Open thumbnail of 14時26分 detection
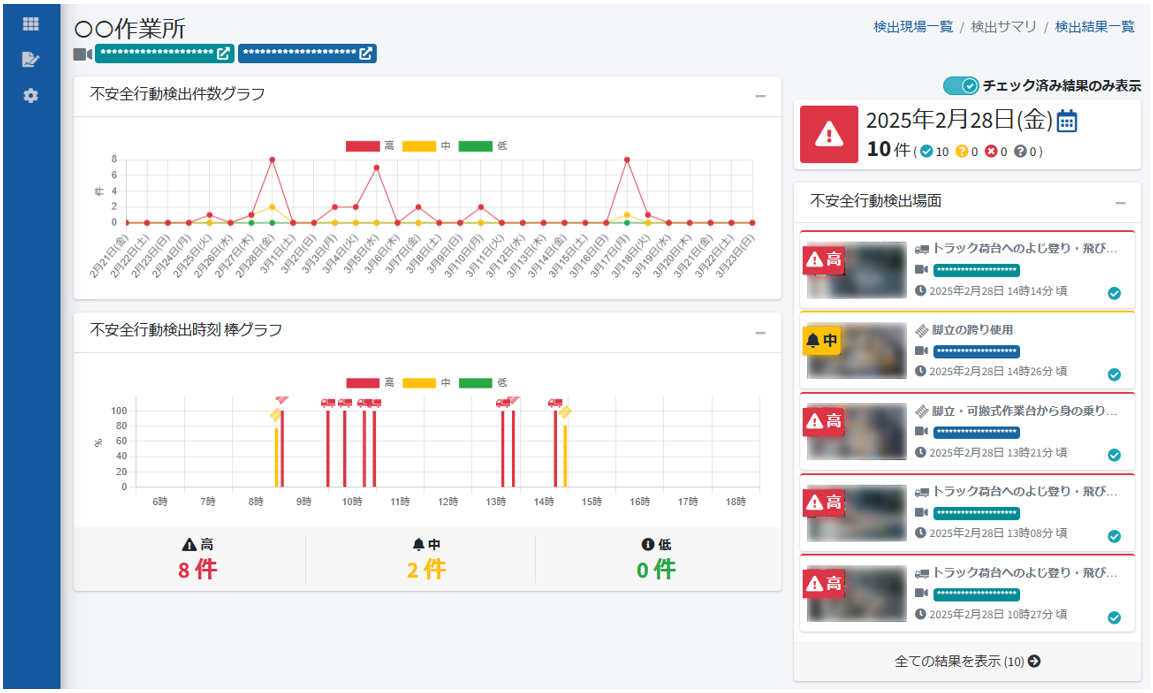Image resolution: width=1153 pixels, height=693 pixels. coord(856,351)
